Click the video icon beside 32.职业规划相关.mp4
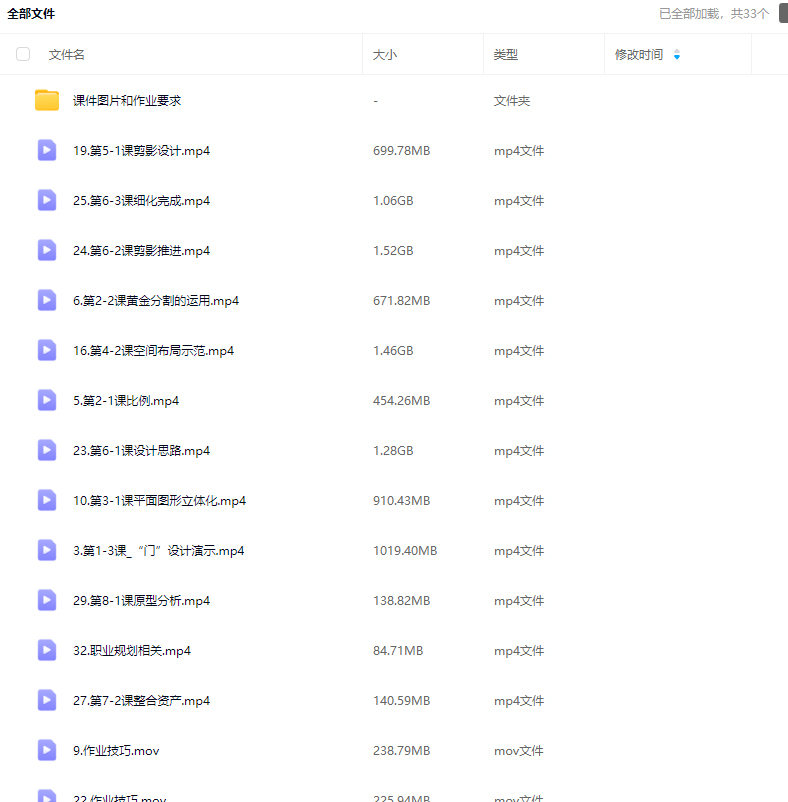The height and width of the screenshot is (802, 788). 47,650
